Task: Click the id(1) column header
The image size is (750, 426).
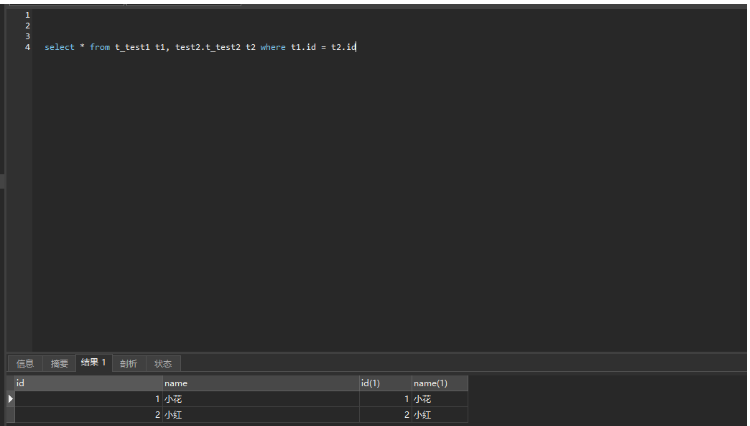Action: [x=386, y=383]
